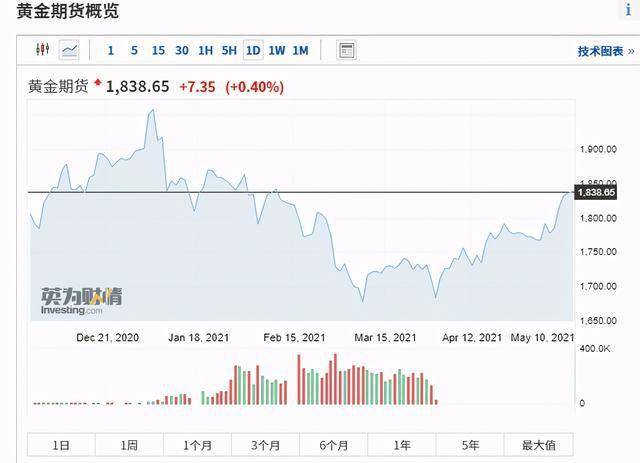
Task: Choose the 15 minute interval
Action: coord(158,51)
